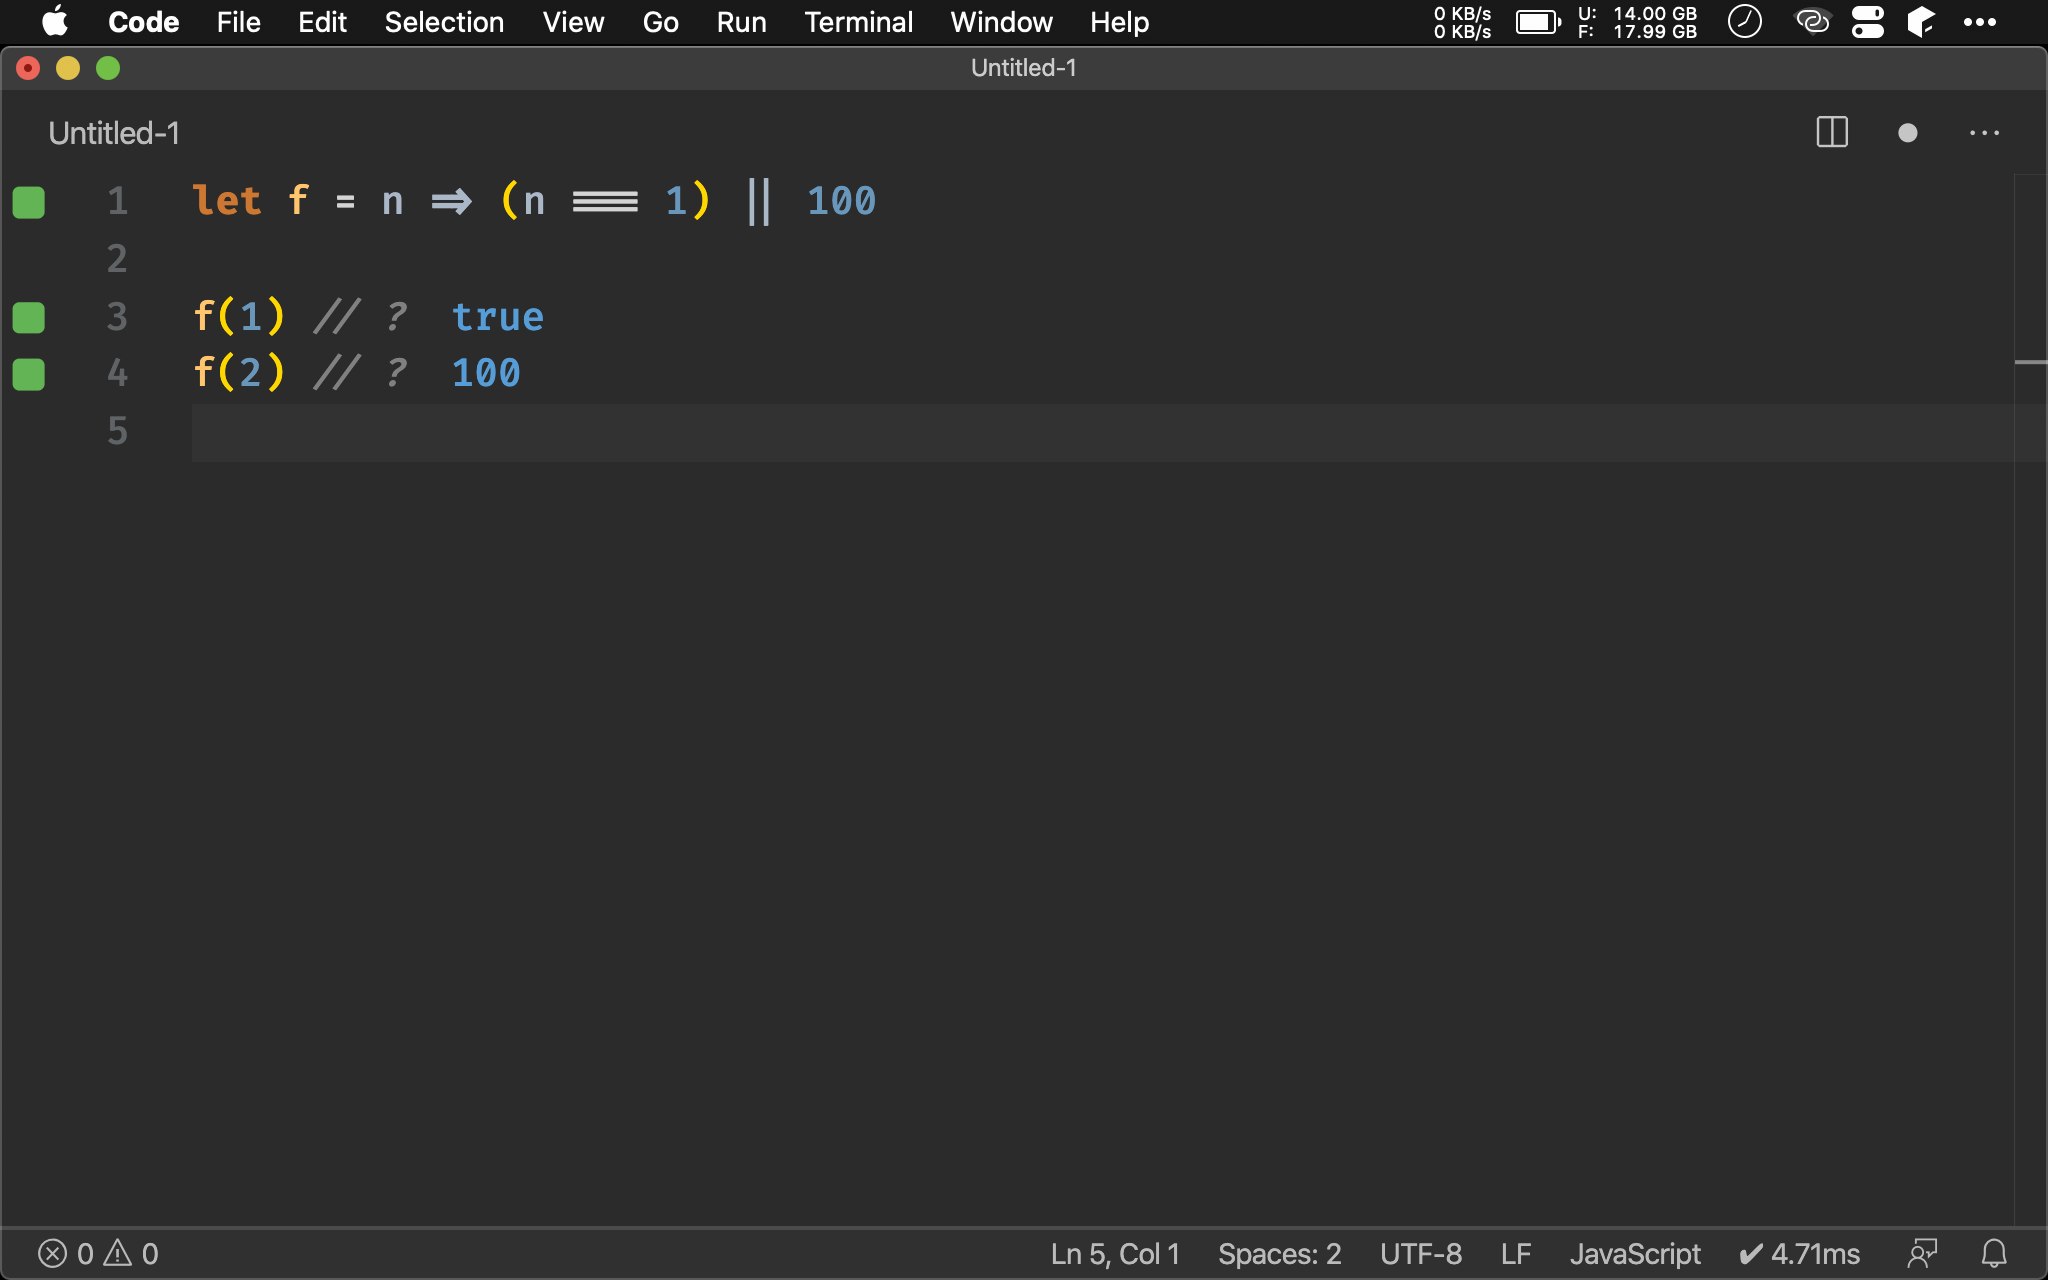This screenshot has height=1280, width=2048.
Task: Open the feedback icon in status bar
Action: [1922, 1254]
